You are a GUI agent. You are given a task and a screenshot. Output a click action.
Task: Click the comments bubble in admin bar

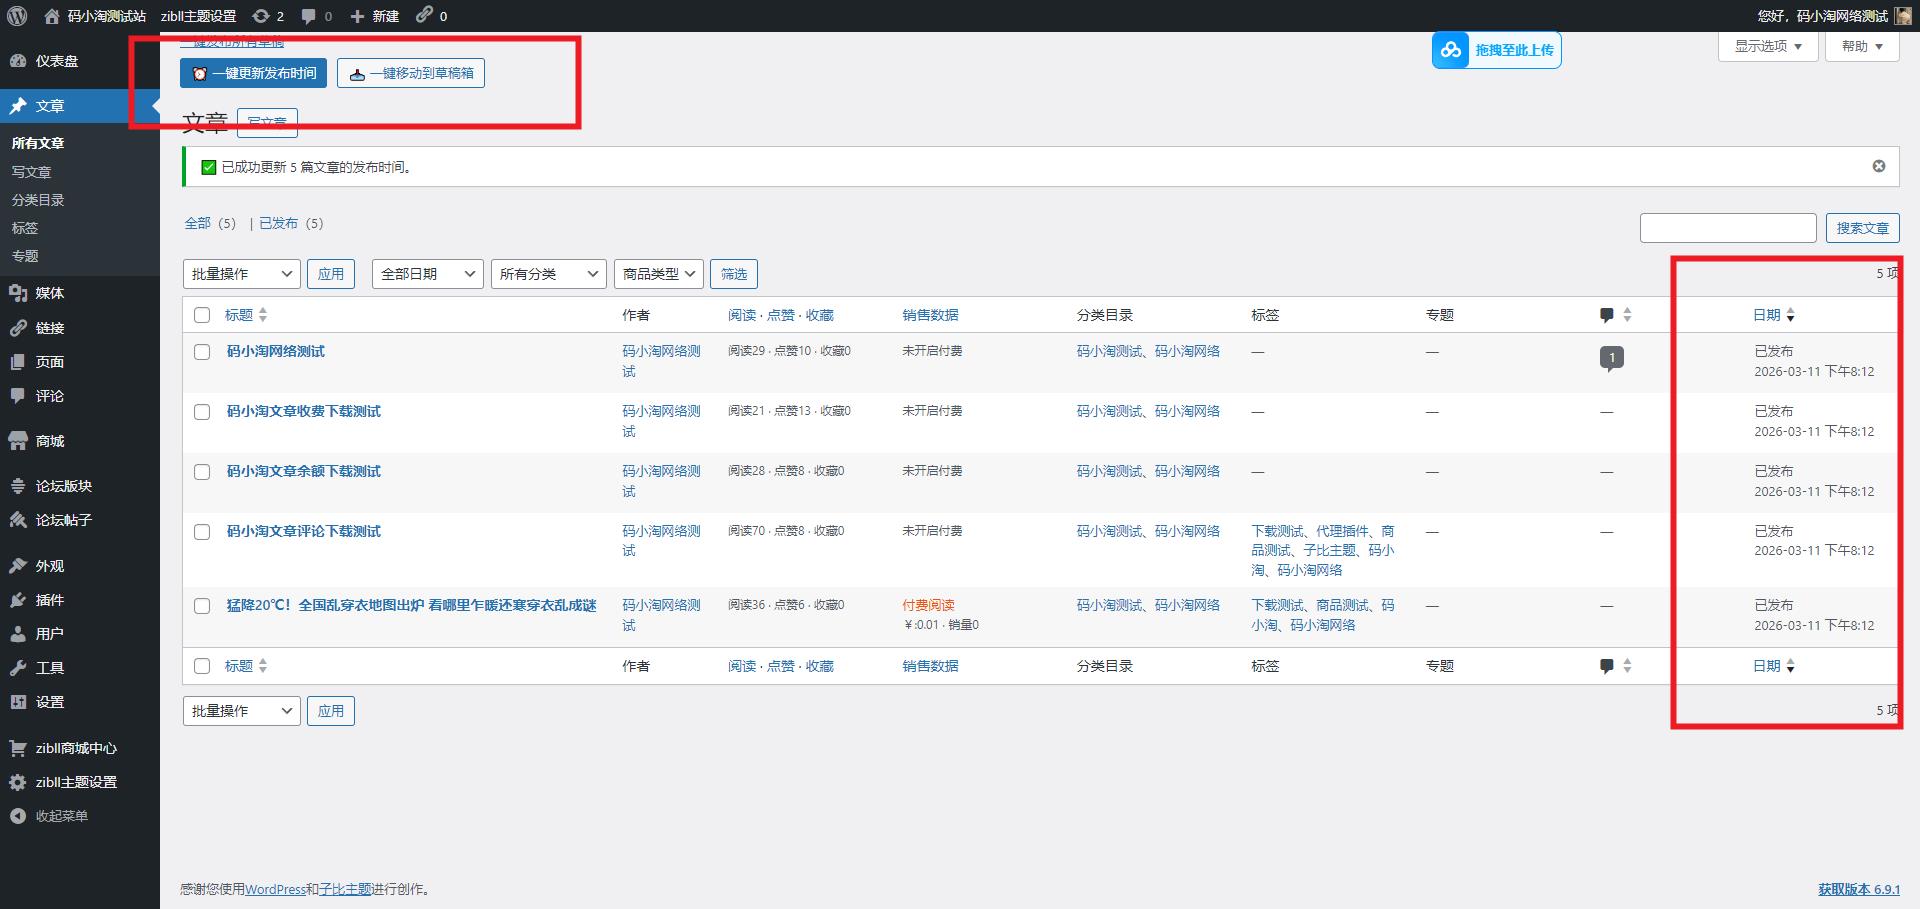pyautogui.click(x=316, y=16)
